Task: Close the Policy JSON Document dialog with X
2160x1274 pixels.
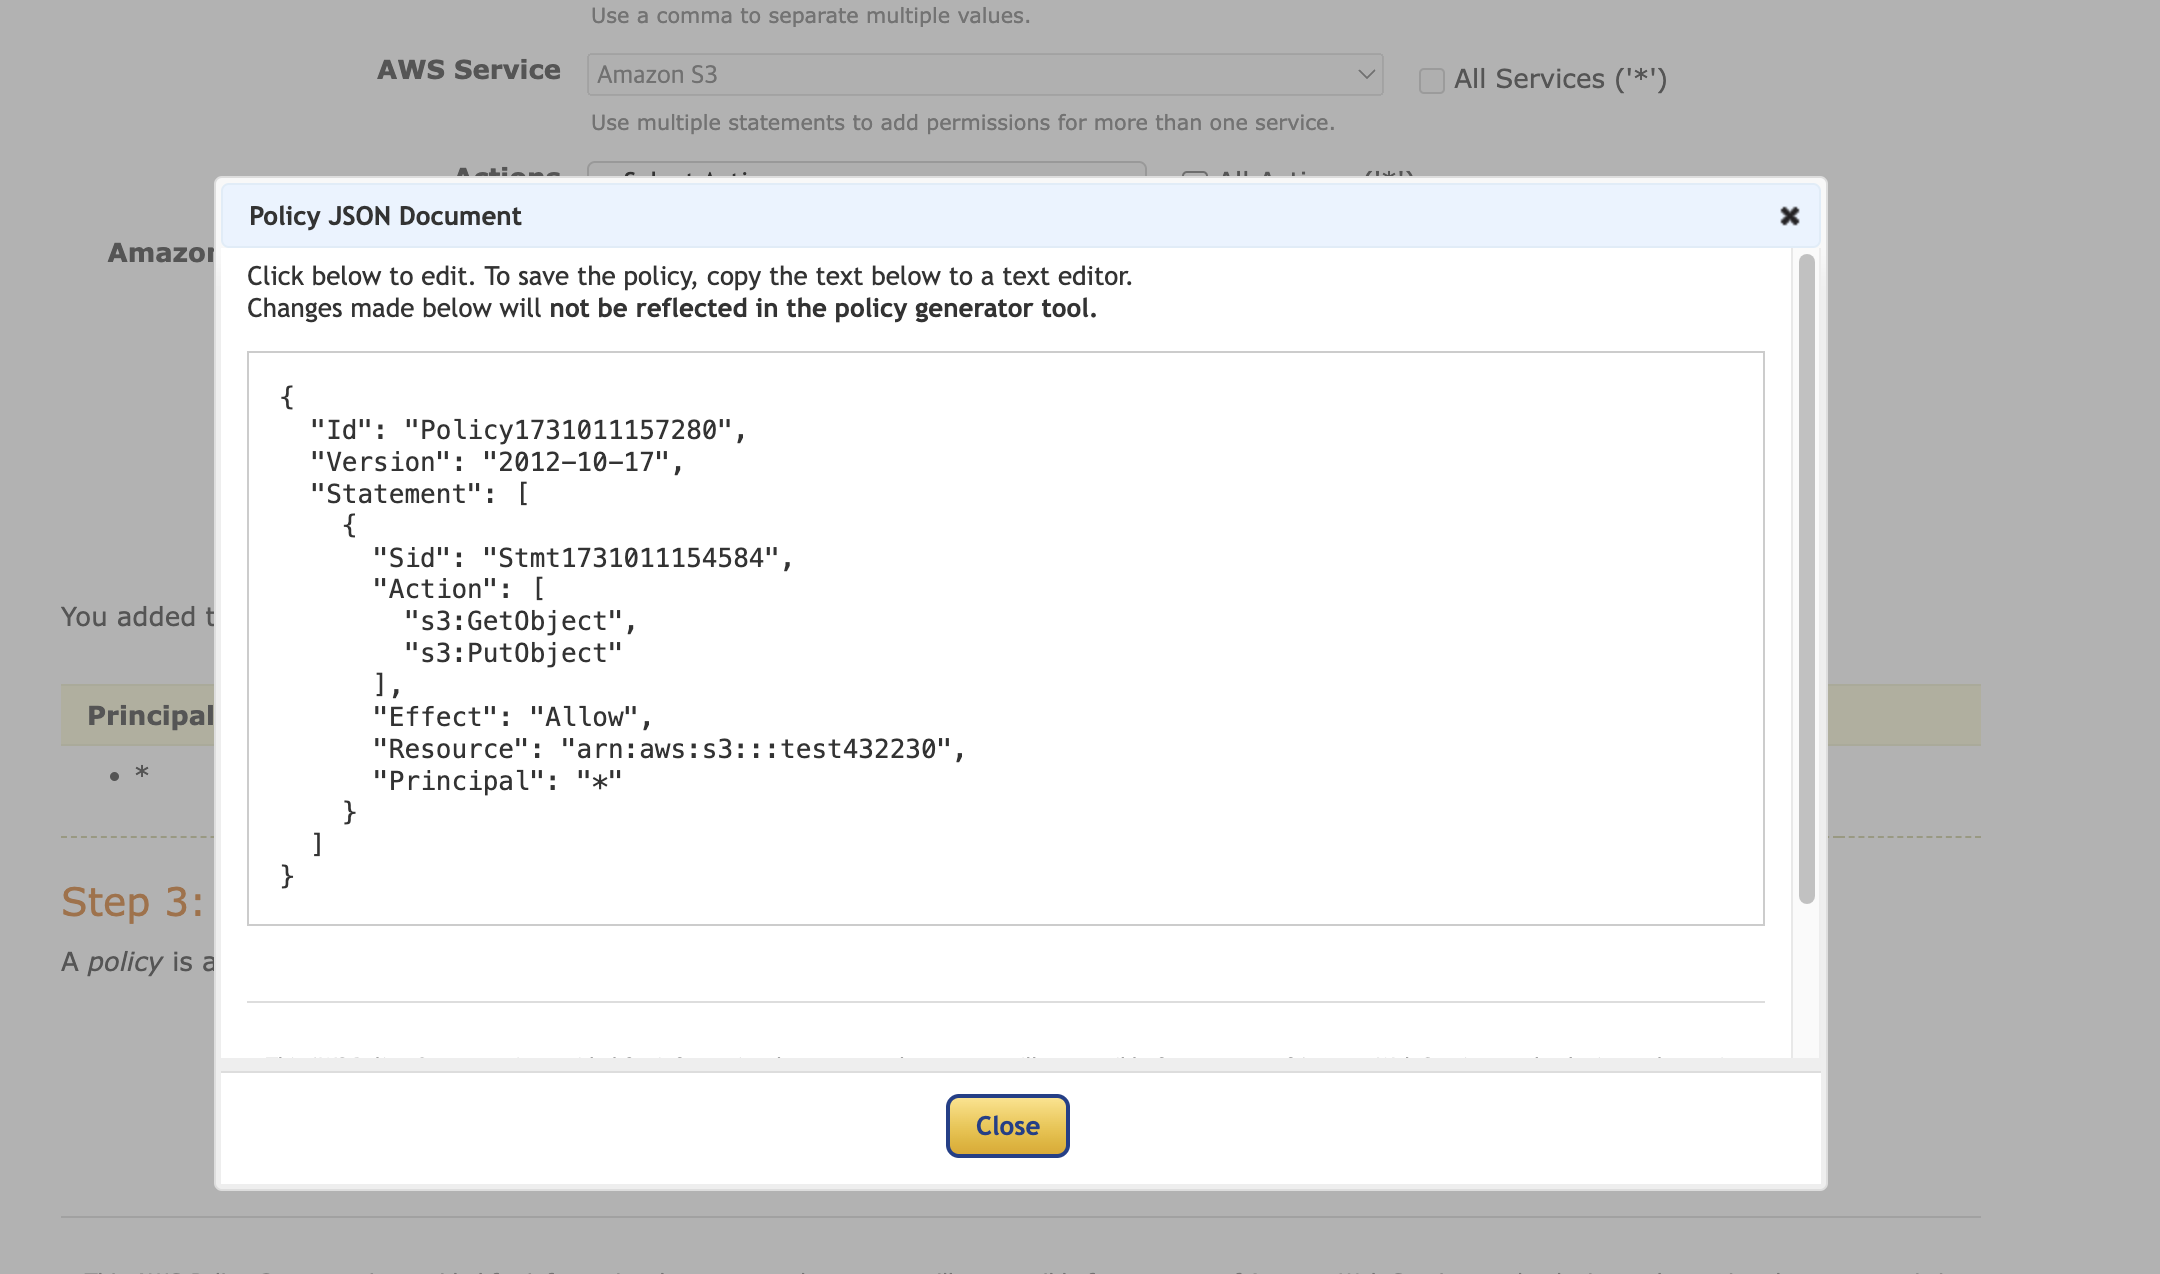Action: (x=1789, y=216)
